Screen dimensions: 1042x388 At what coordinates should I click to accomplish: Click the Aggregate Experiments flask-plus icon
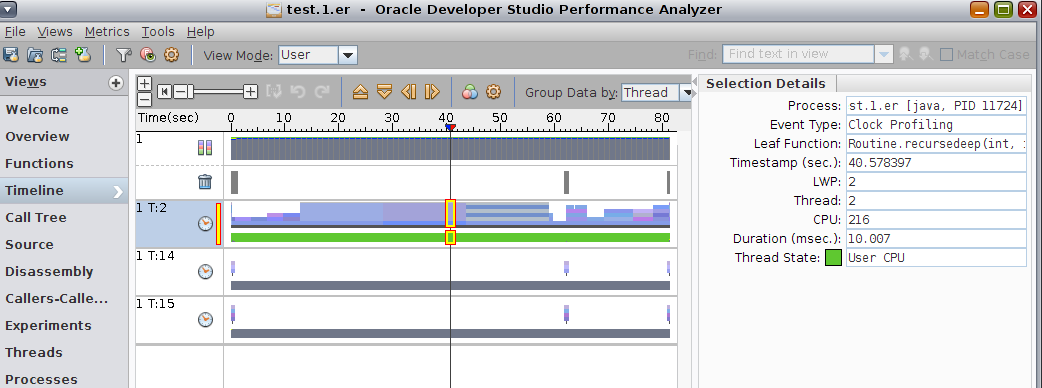(x=83, y=55)
